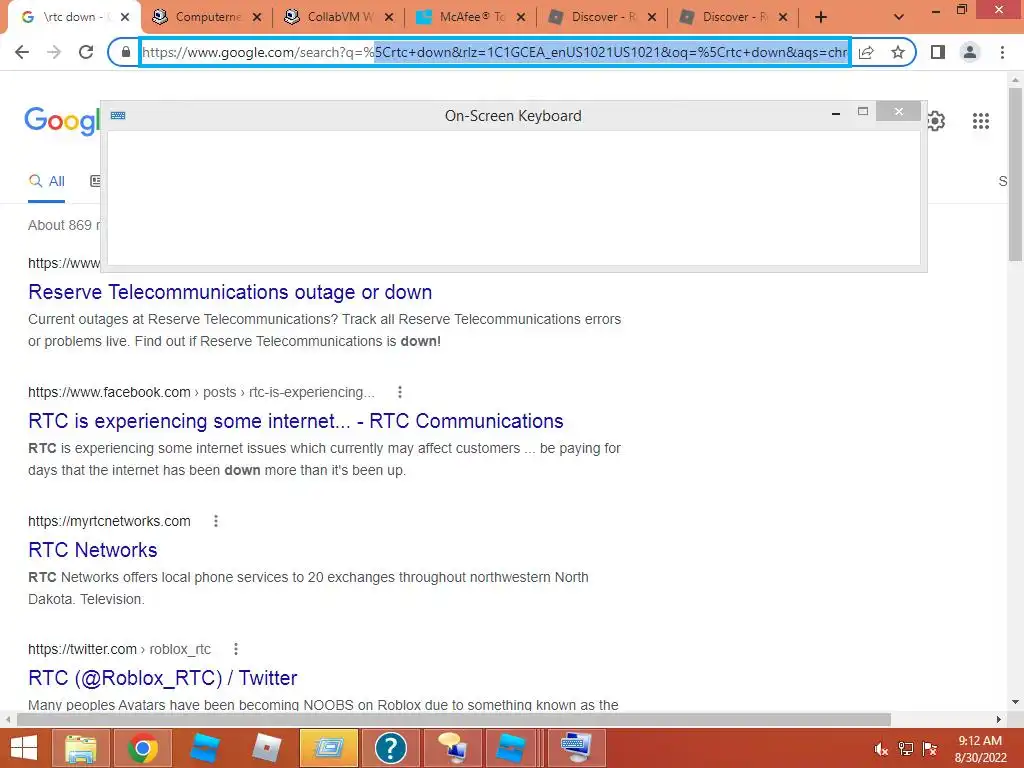Open the chat-bubble computer taskbar icon
Viewport: 1024px width, 768px height.
(453, 748)
